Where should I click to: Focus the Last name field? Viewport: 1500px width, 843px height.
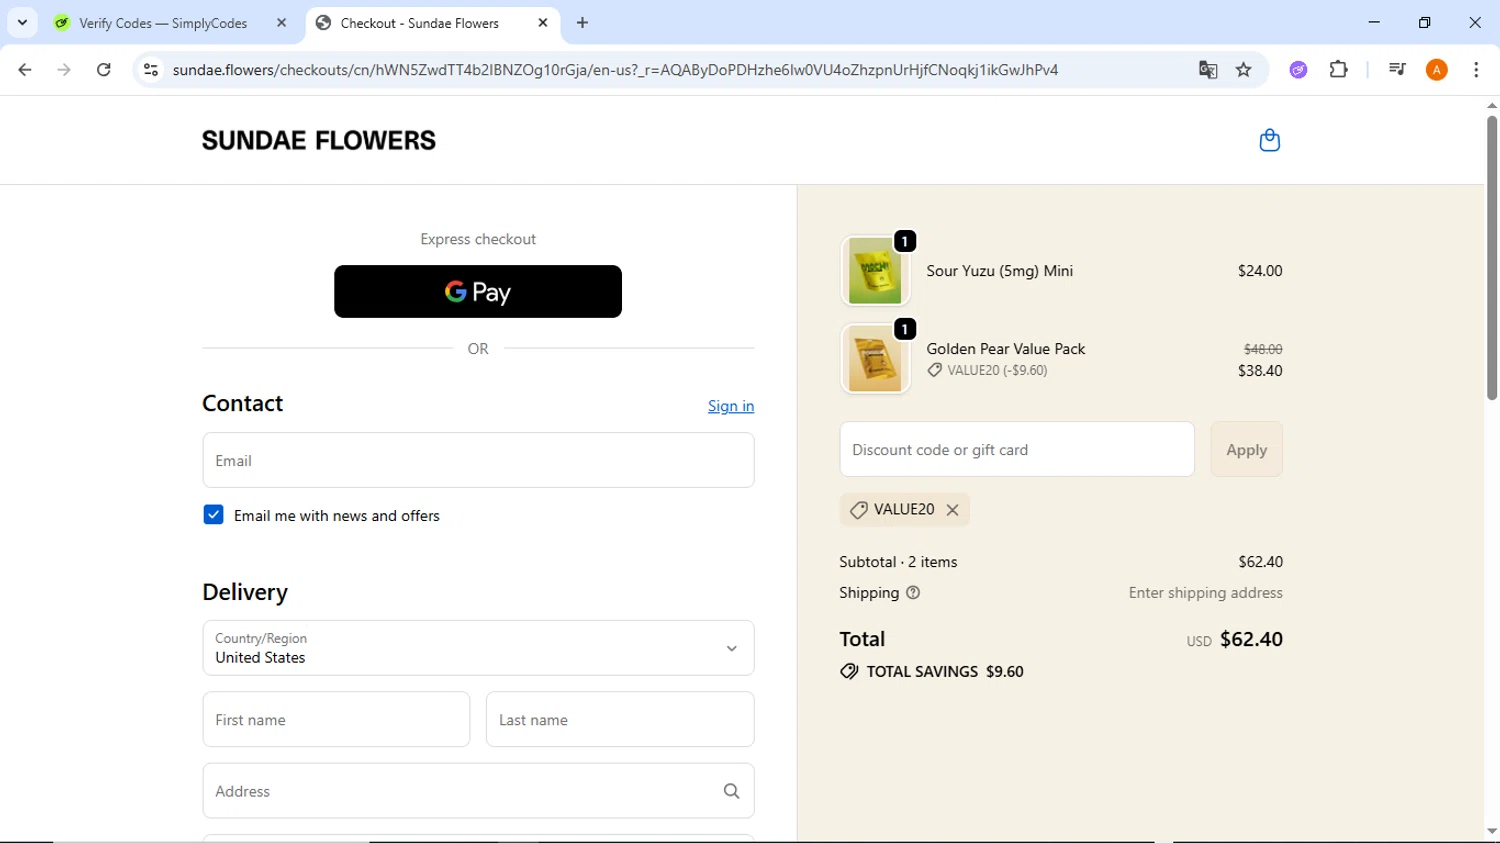[x=620, y=719]
